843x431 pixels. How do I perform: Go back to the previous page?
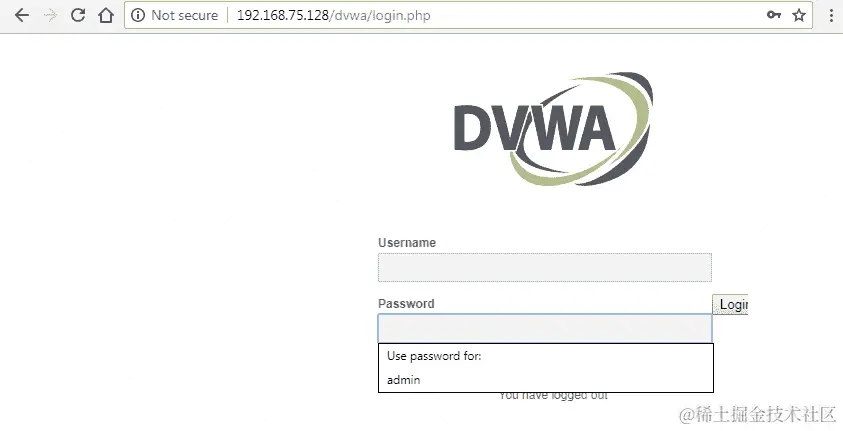click(22, 15)
